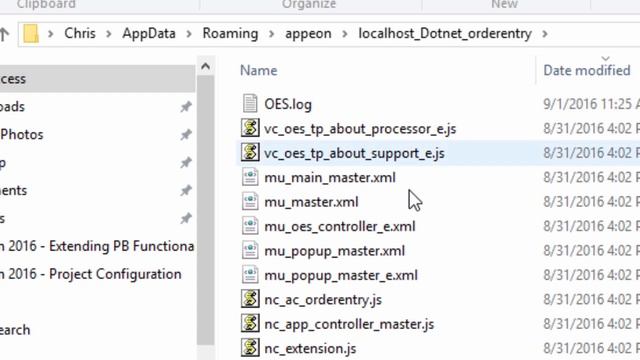Select mu_master.xml file name
640x360 pixels.
coord(311,202)
